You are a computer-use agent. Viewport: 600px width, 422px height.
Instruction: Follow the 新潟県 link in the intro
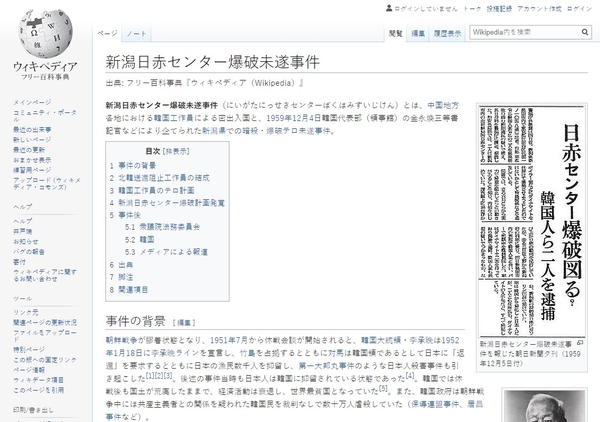[x=214, y=130]
